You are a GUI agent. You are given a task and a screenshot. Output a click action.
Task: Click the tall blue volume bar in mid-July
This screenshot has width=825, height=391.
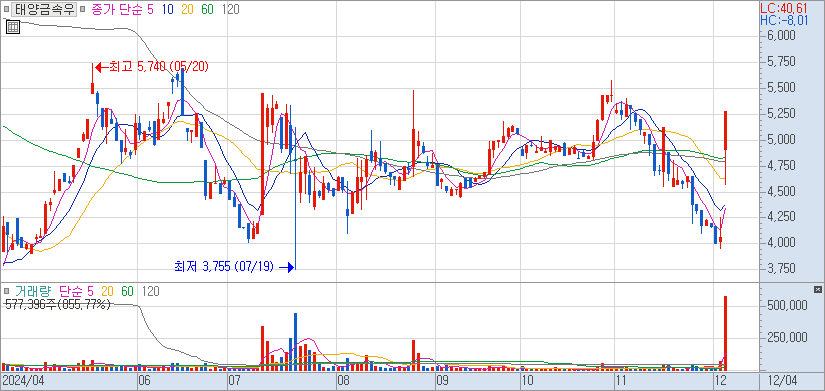(295, 342)
